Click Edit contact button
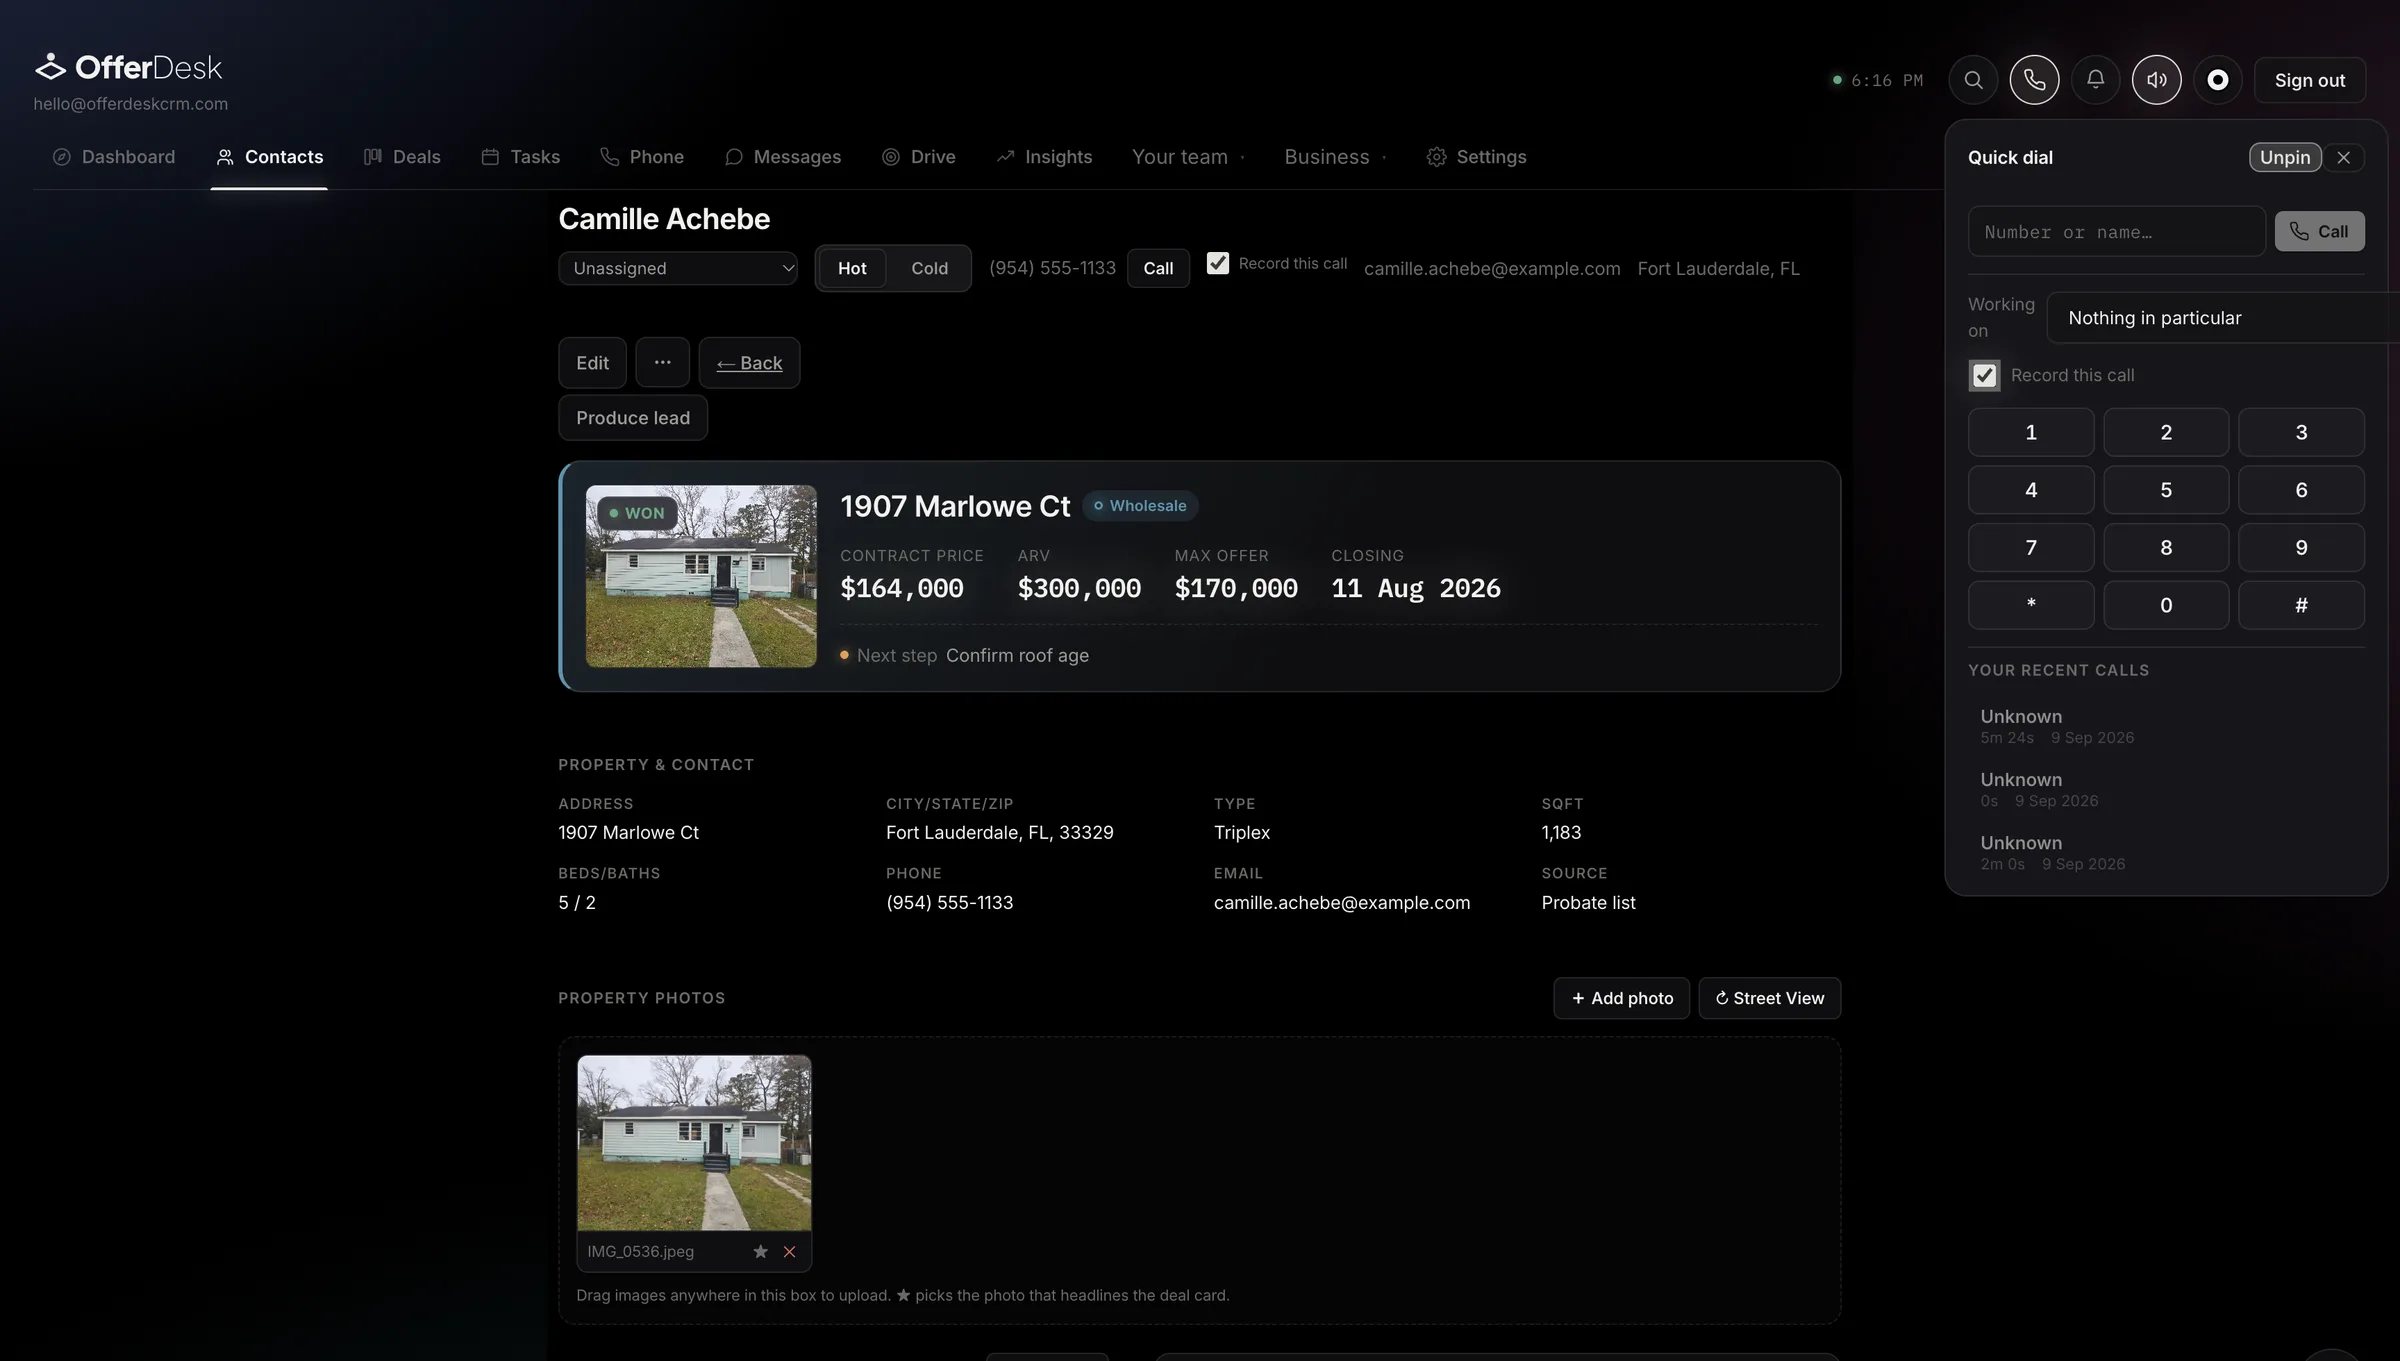Image resolution: width=2400 pixels, height=1361 pixels. [x=592, y=362]
